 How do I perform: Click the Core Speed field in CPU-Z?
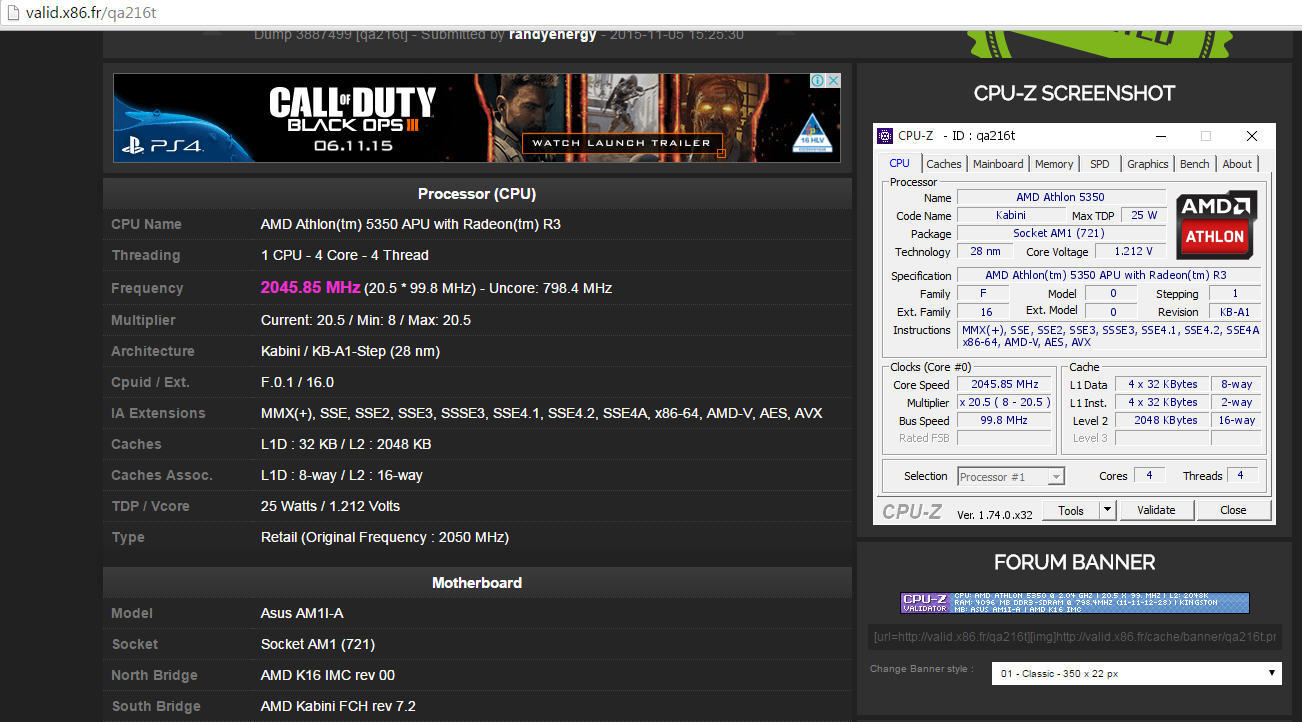point(1004,384)
